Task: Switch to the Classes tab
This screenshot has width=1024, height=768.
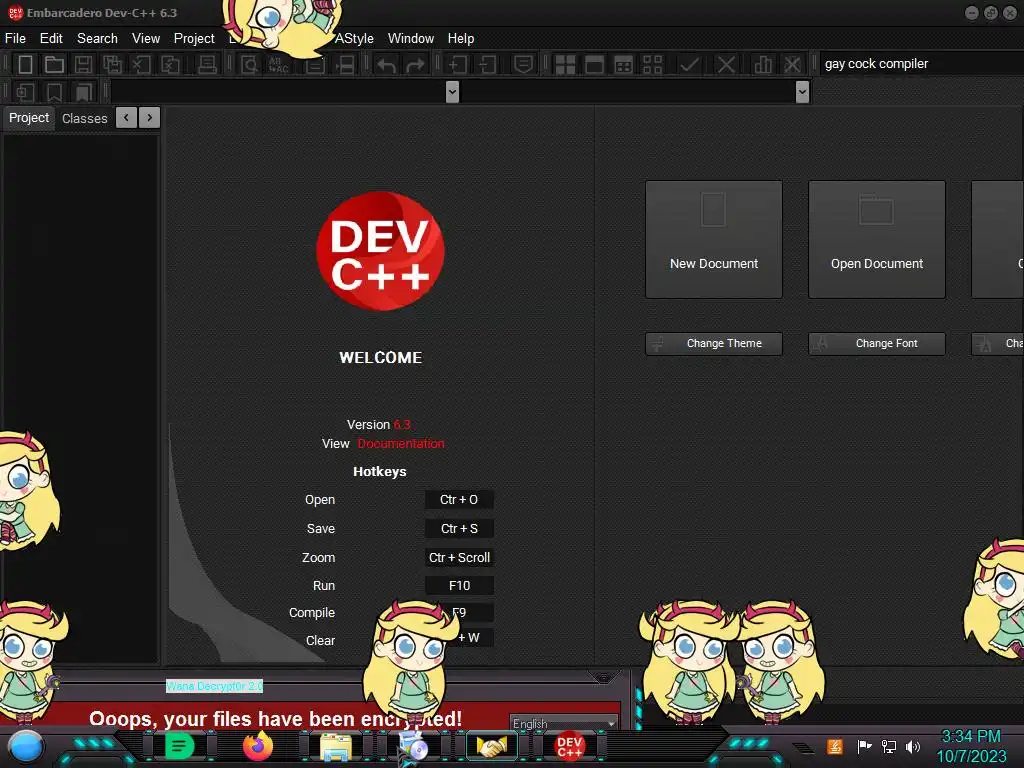Action: point(84,118)
